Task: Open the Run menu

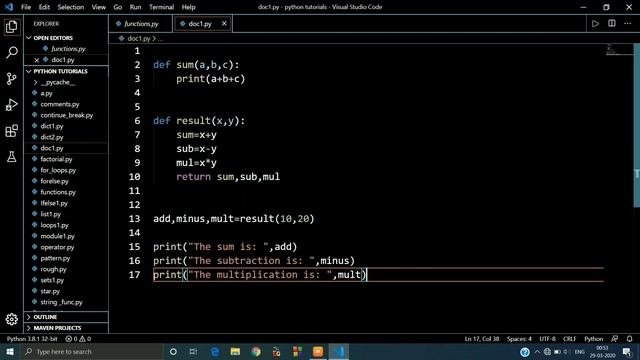Action: (135, 7)
